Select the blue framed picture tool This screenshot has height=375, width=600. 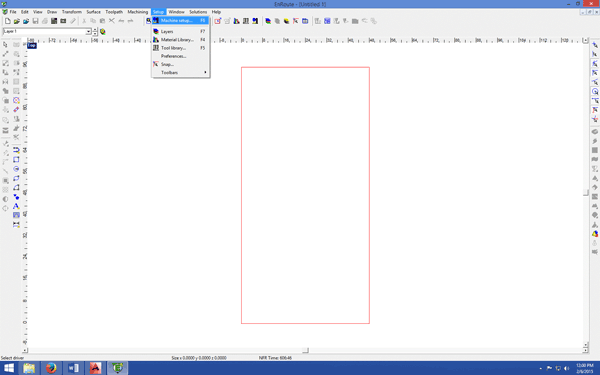[16, 215]
